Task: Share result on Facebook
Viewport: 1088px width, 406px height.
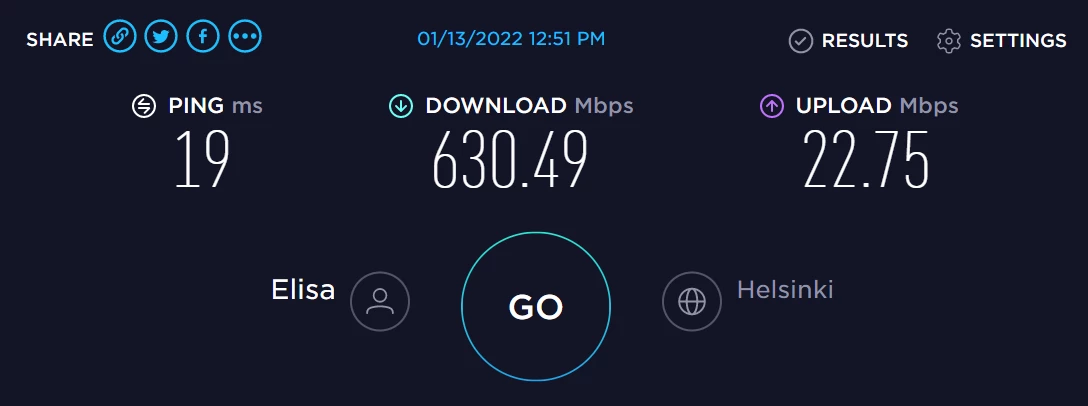Action: (x=203, y=37)
